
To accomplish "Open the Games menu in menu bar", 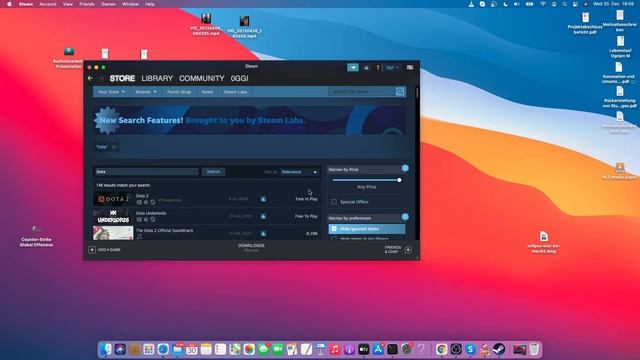I will pyautogui.click(x=108, y=4).
